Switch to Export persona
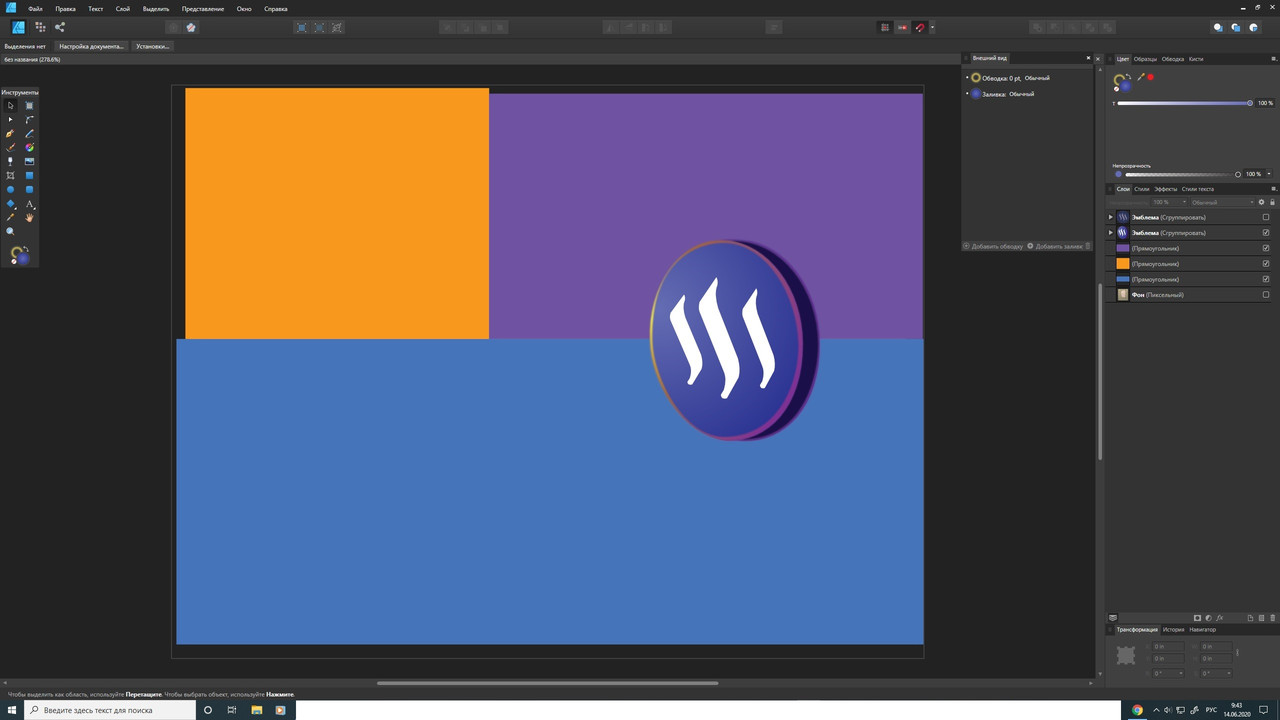This screenshot has width=1280, height=720. click(x=60, y=27)
